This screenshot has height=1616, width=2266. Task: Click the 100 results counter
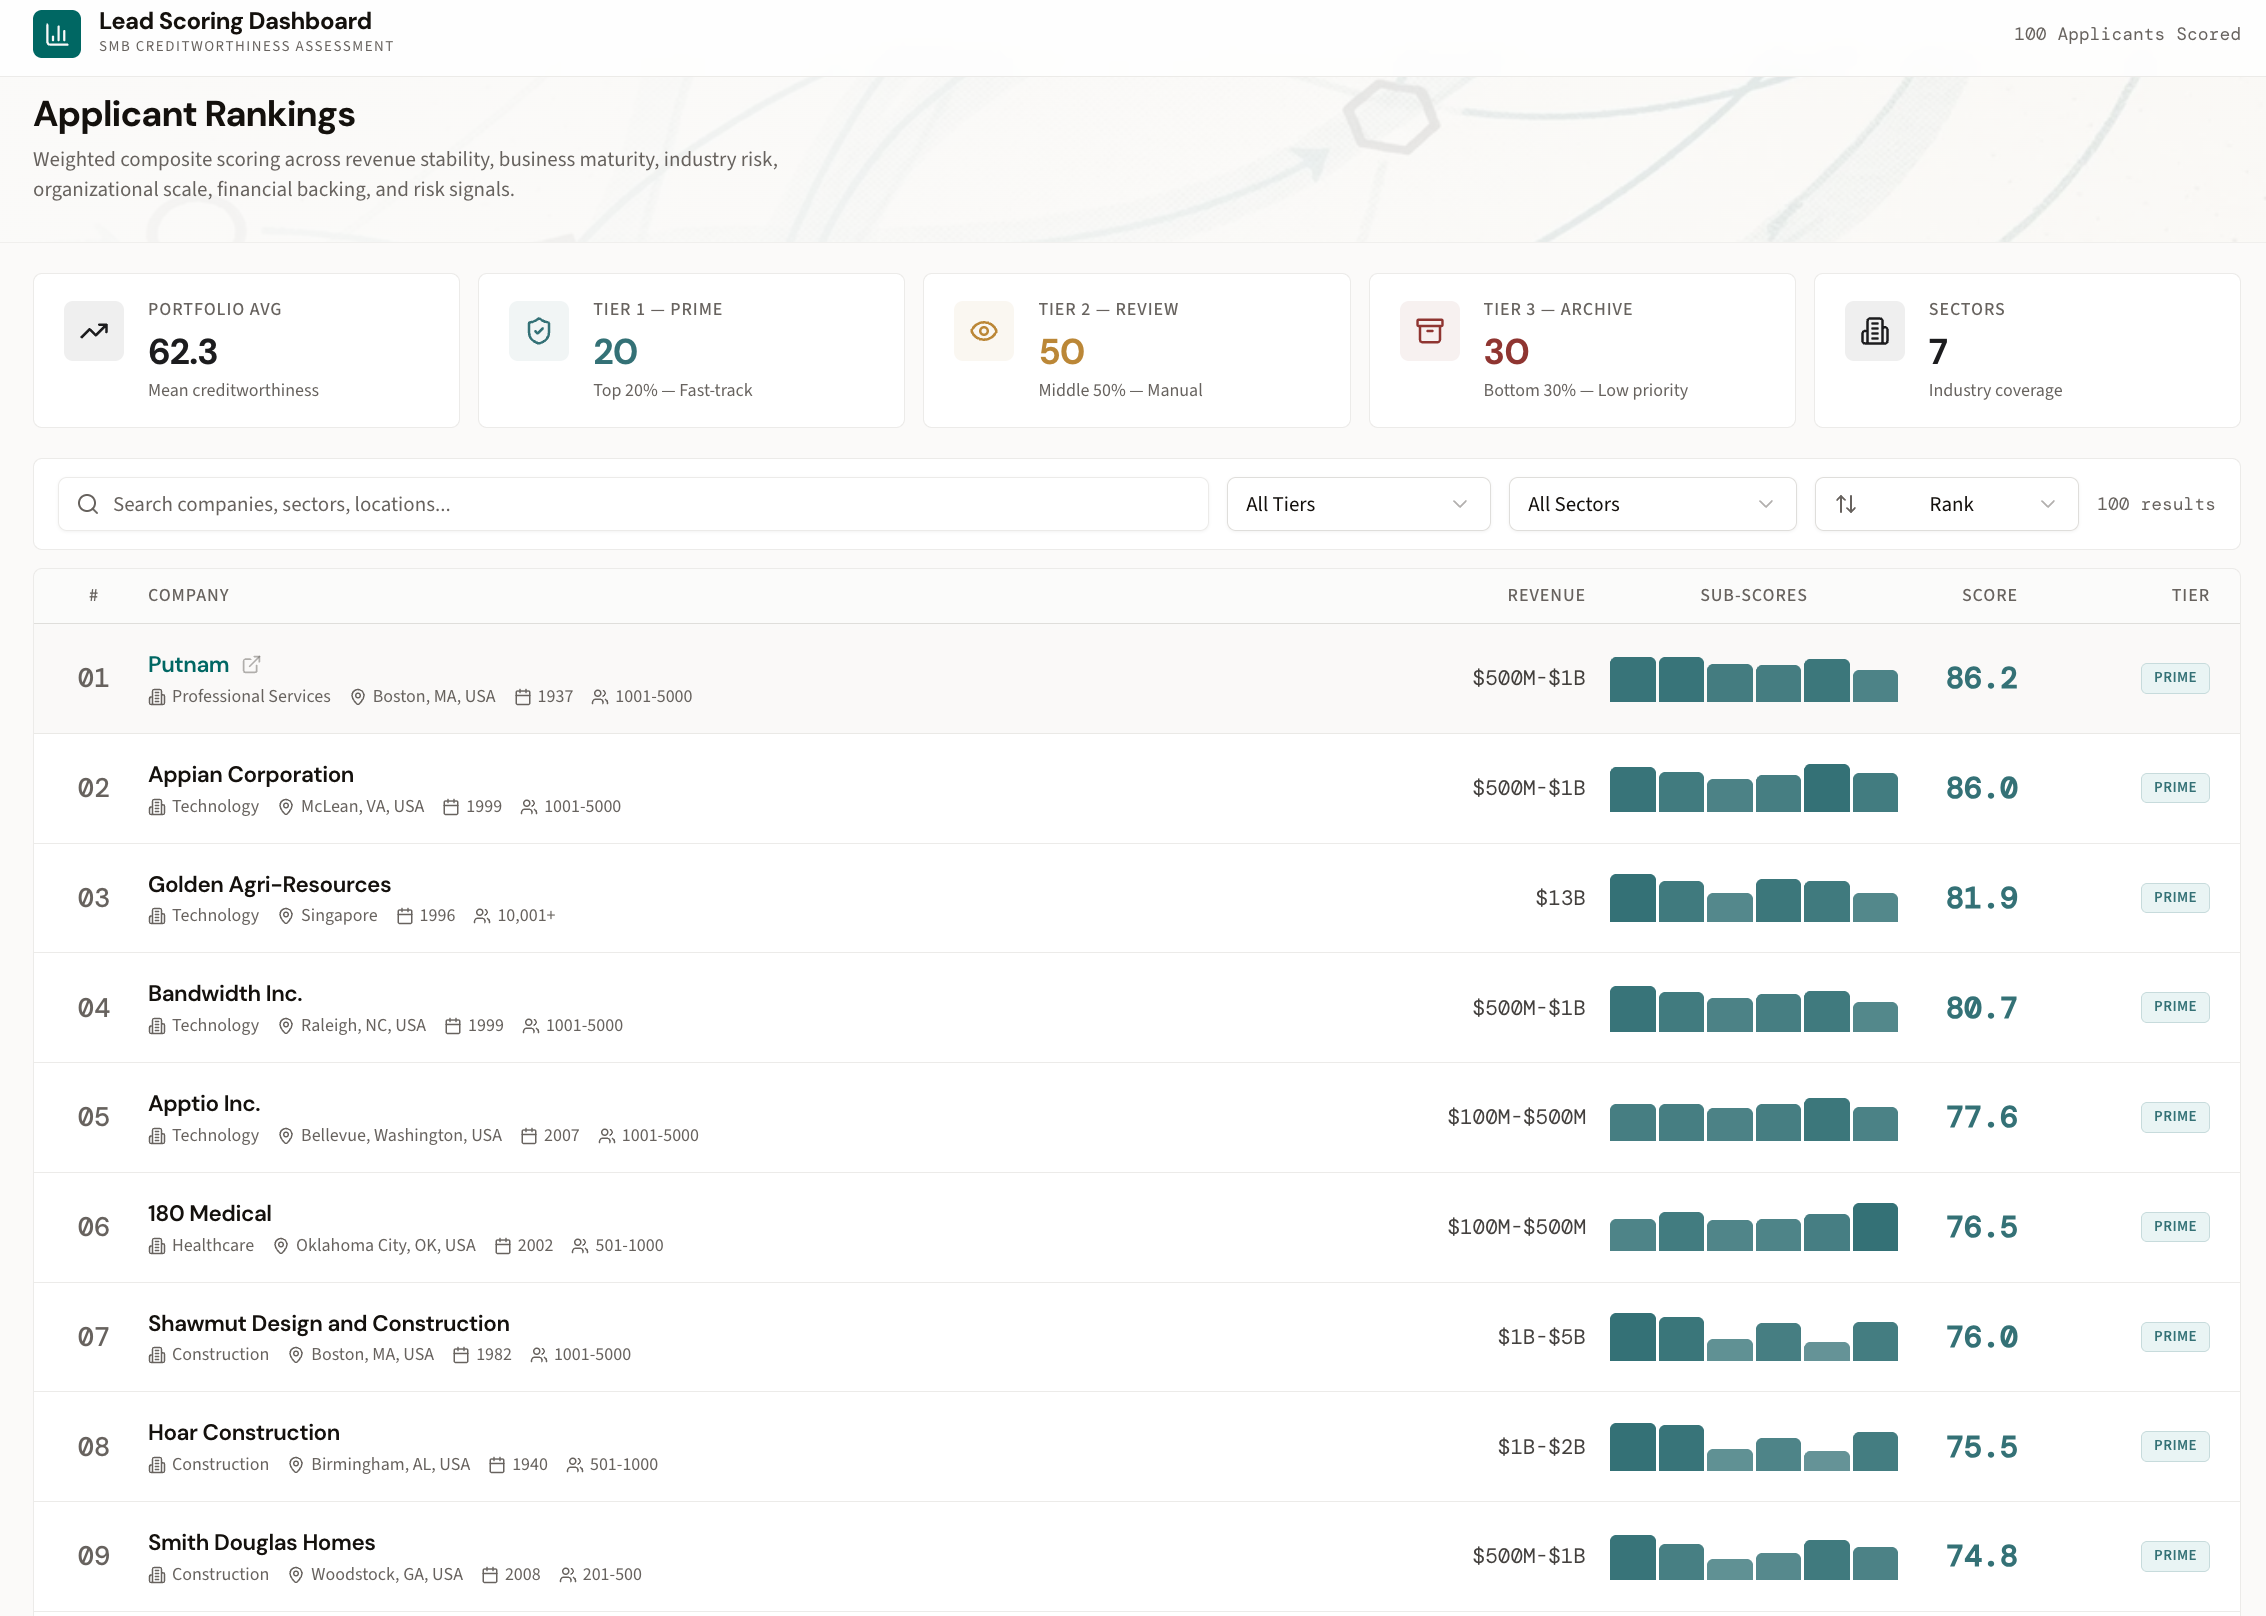(2156, 504)
